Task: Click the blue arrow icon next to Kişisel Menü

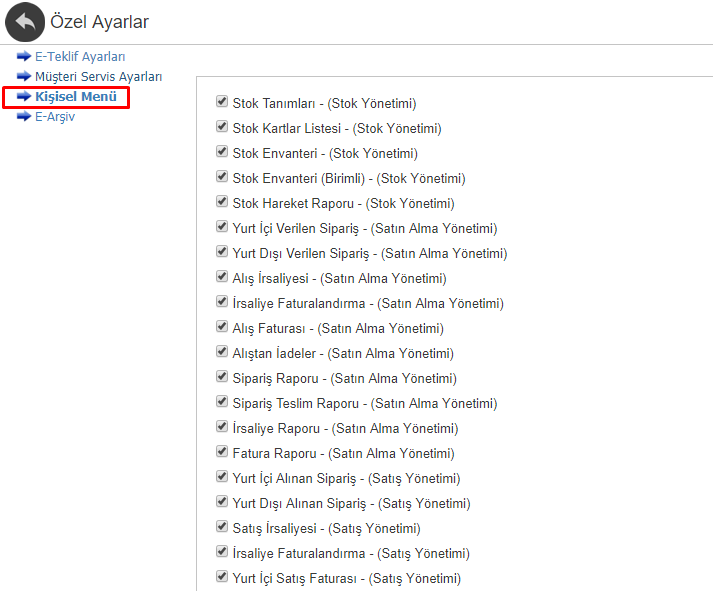Action: (24, 96)
